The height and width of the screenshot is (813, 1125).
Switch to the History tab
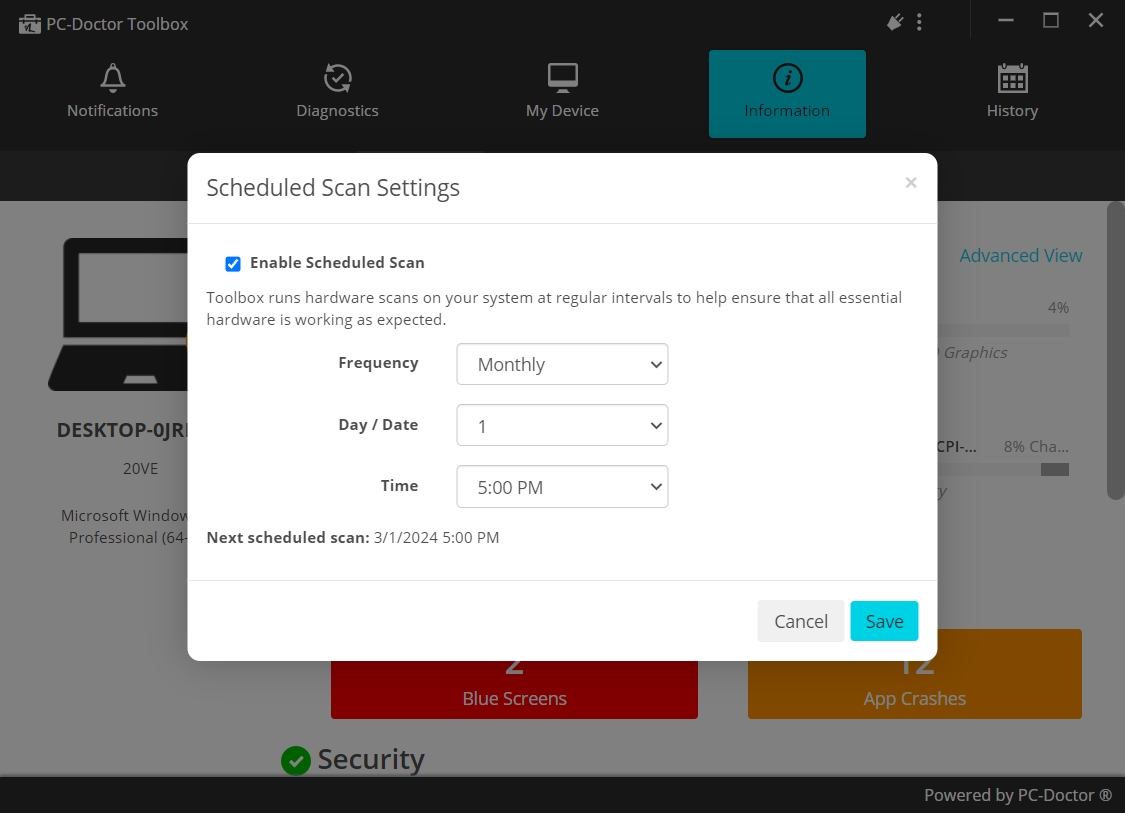tap(1012, 94)
